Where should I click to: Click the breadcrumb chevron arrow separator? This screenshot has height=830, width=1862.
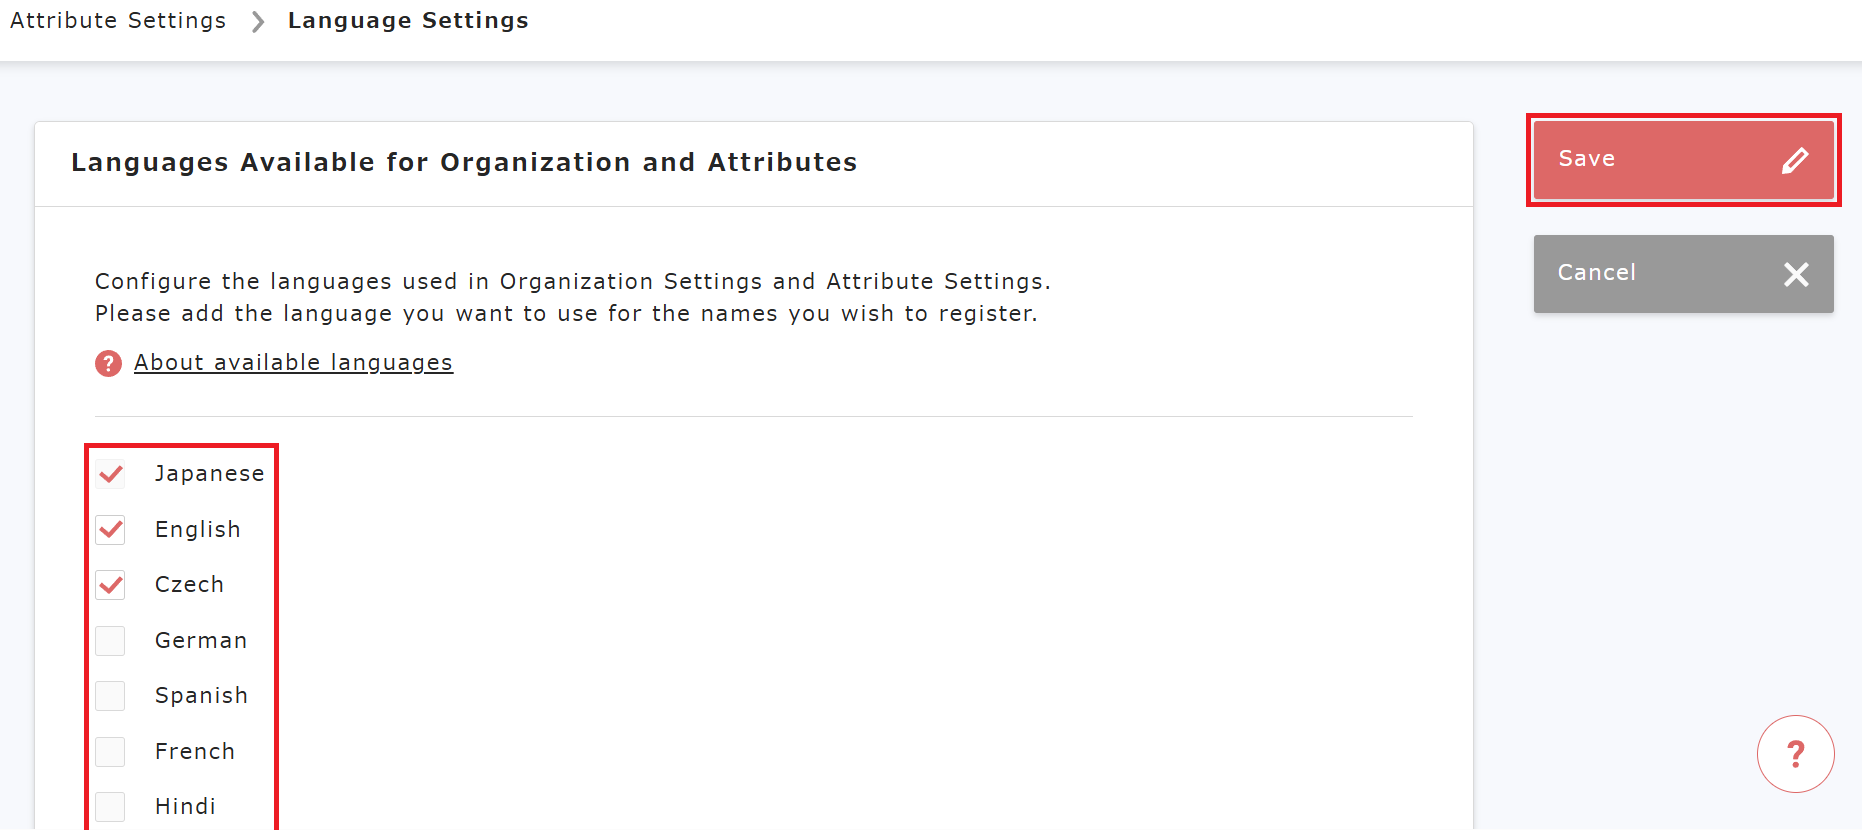pos(258,21)
